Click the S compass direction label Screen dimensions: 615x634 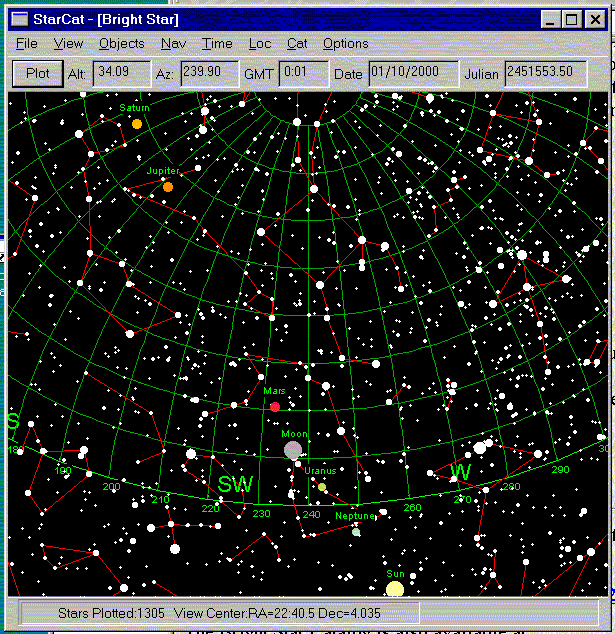(13, 422)
